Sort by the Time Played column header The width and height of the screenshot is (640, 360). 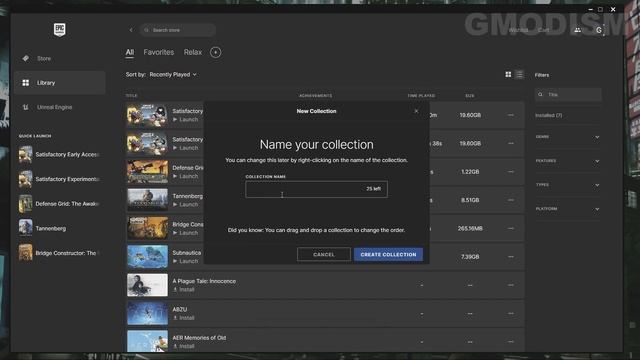click(x=421, y=96)
